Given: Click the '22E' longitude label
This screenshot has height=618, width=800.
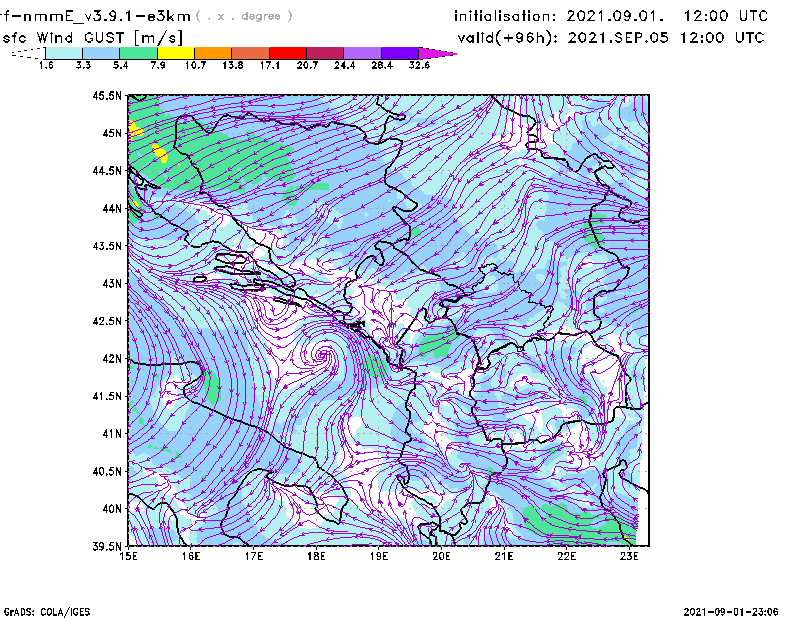Looking at the screenshot, I should pyautogui.click(x=566, y=556).
